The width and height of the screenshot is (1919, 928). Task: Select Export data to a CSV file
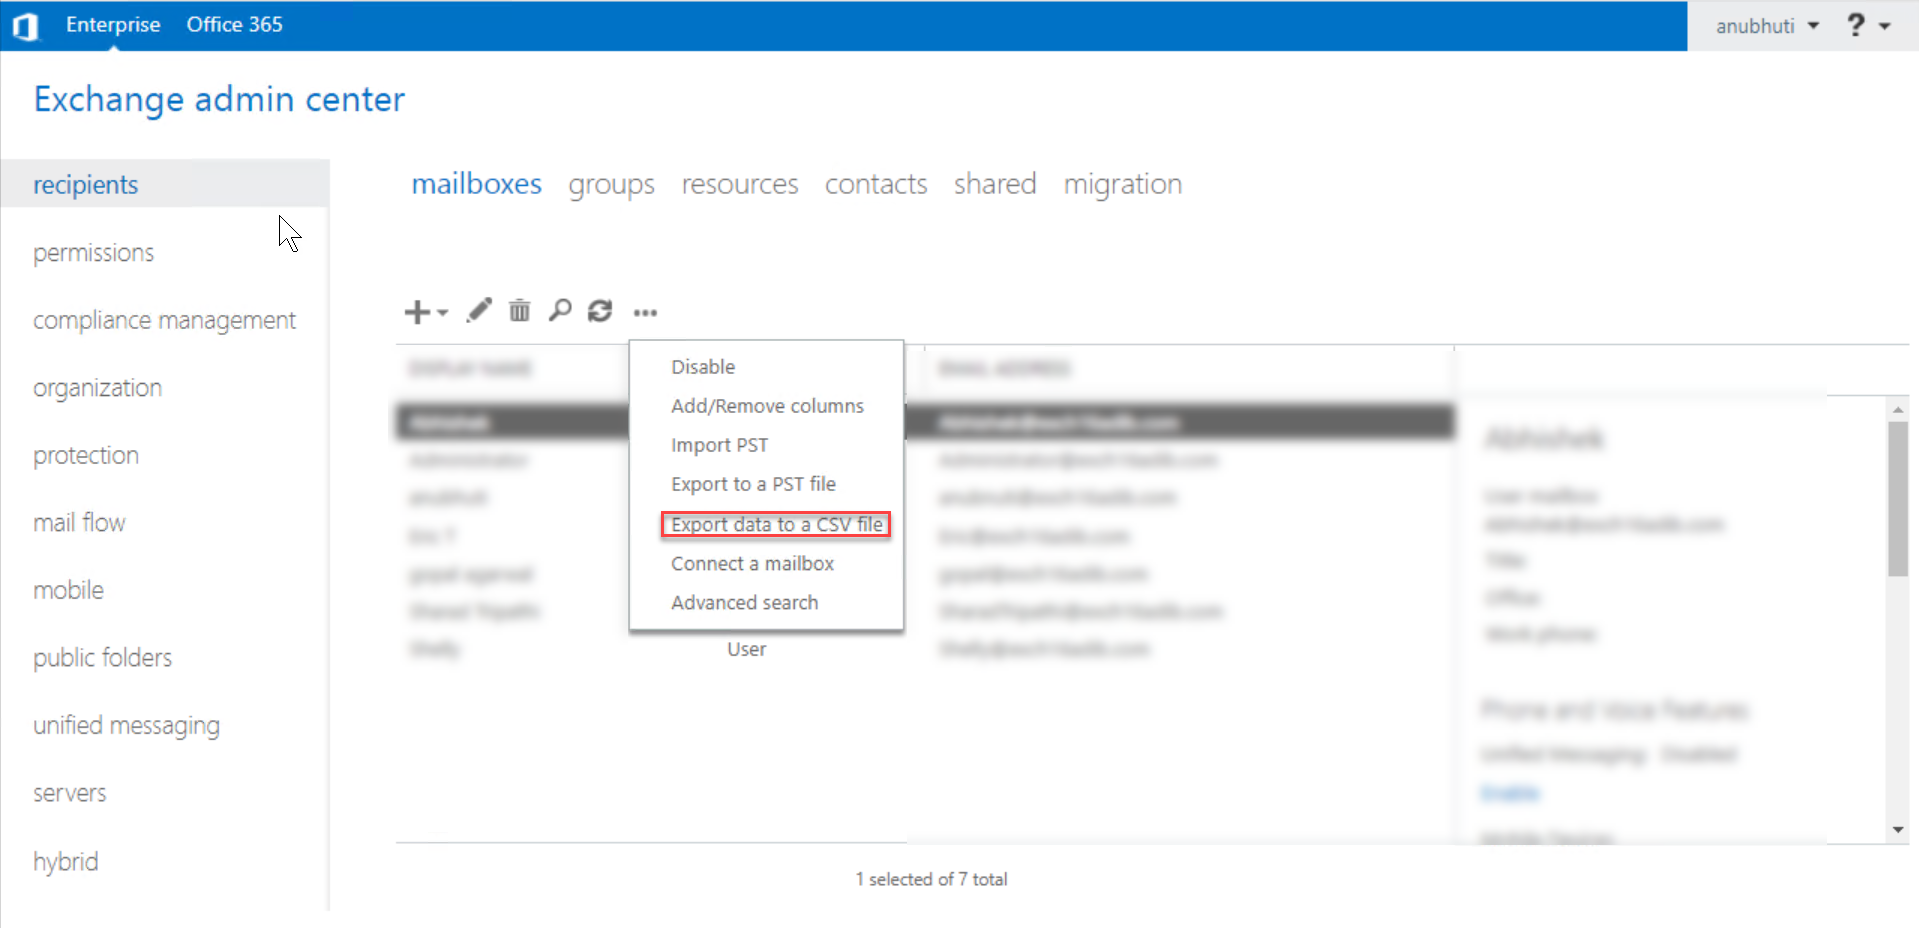click(776, 524)
